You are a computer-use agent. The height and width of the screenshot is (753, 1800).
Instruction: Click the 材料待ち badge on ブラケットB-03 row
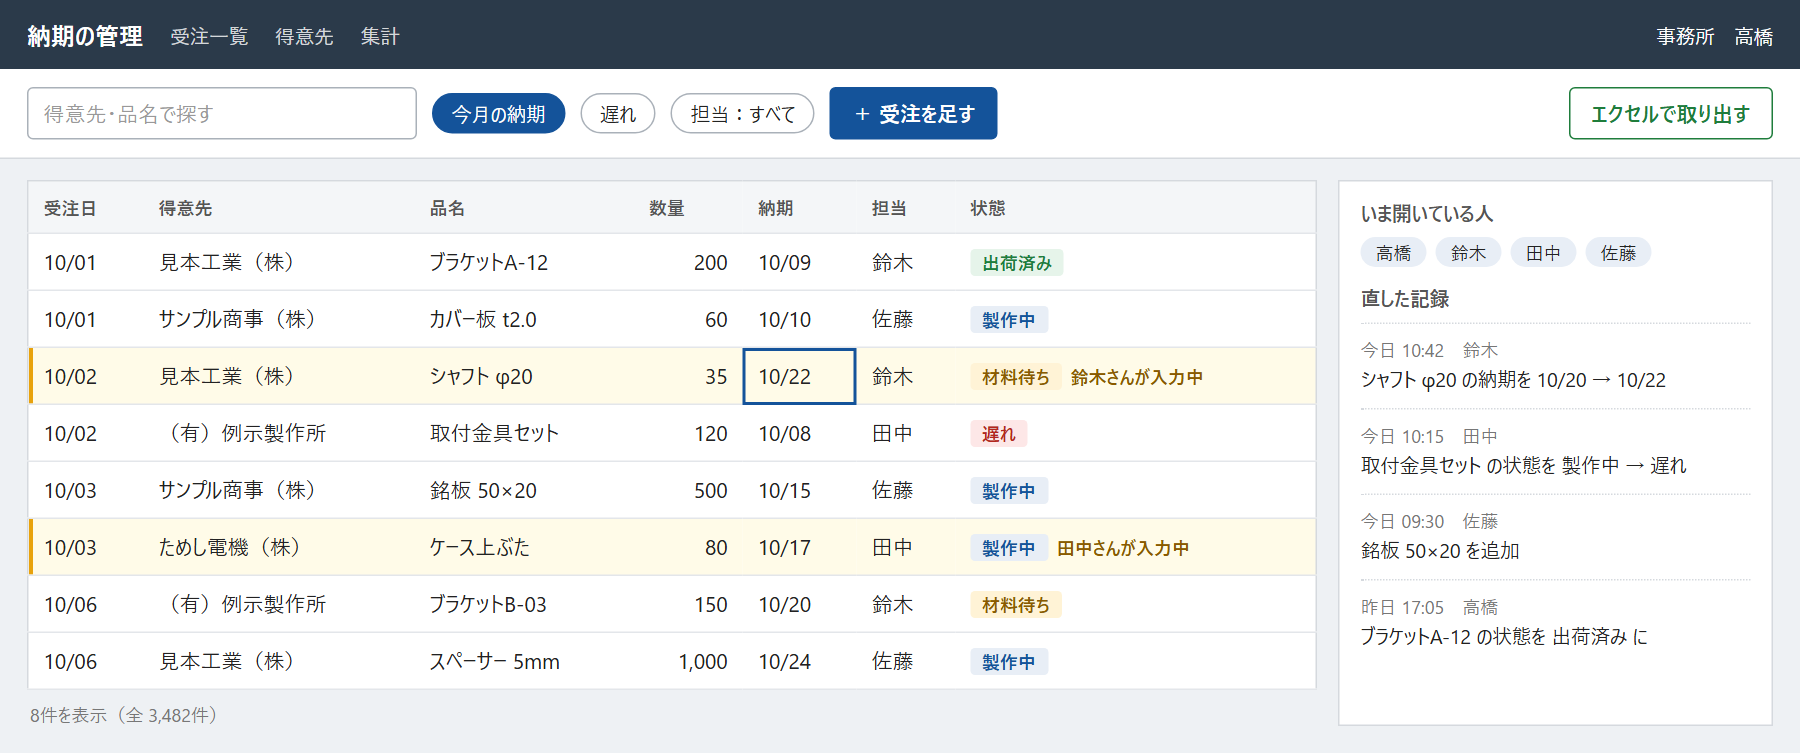click(1016, 605)
